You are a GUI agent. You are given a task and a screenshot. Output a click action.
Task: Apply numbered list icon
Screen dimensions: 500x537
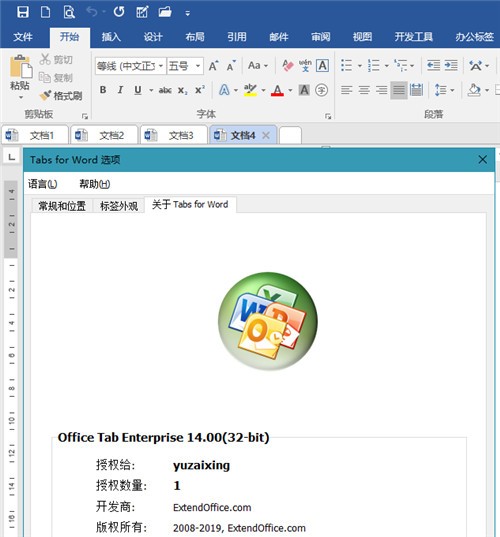point(374,65)
